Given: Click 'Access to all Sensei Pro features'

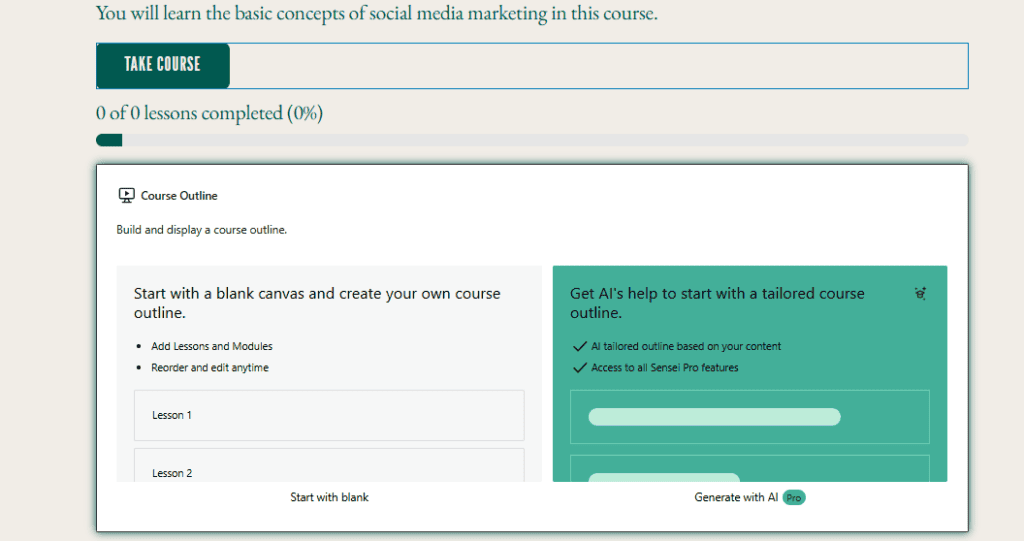Looking at the screenshot, I should [665, 368].
